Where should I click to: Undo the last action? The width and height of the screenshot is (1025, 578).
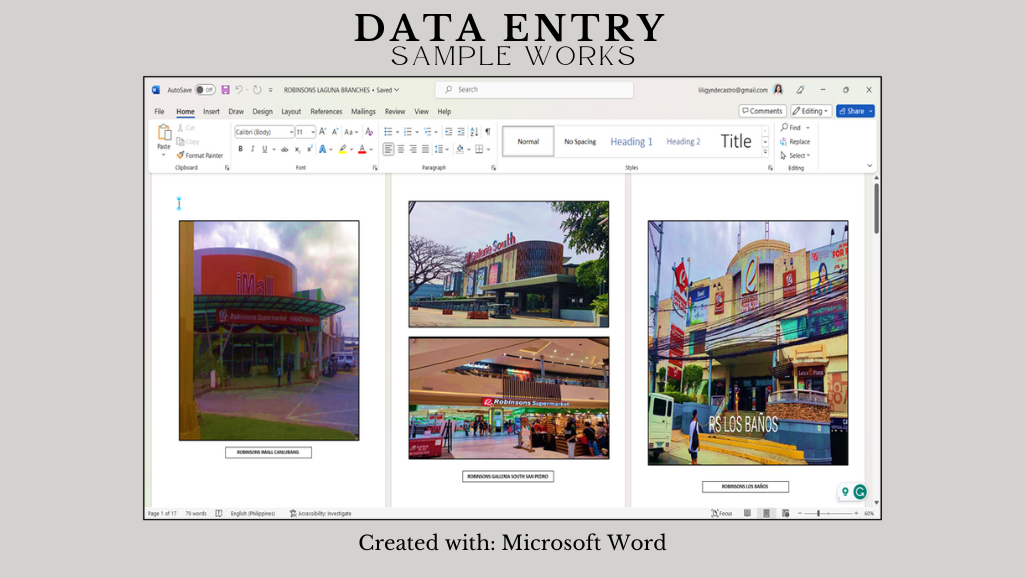pos(239,90)
